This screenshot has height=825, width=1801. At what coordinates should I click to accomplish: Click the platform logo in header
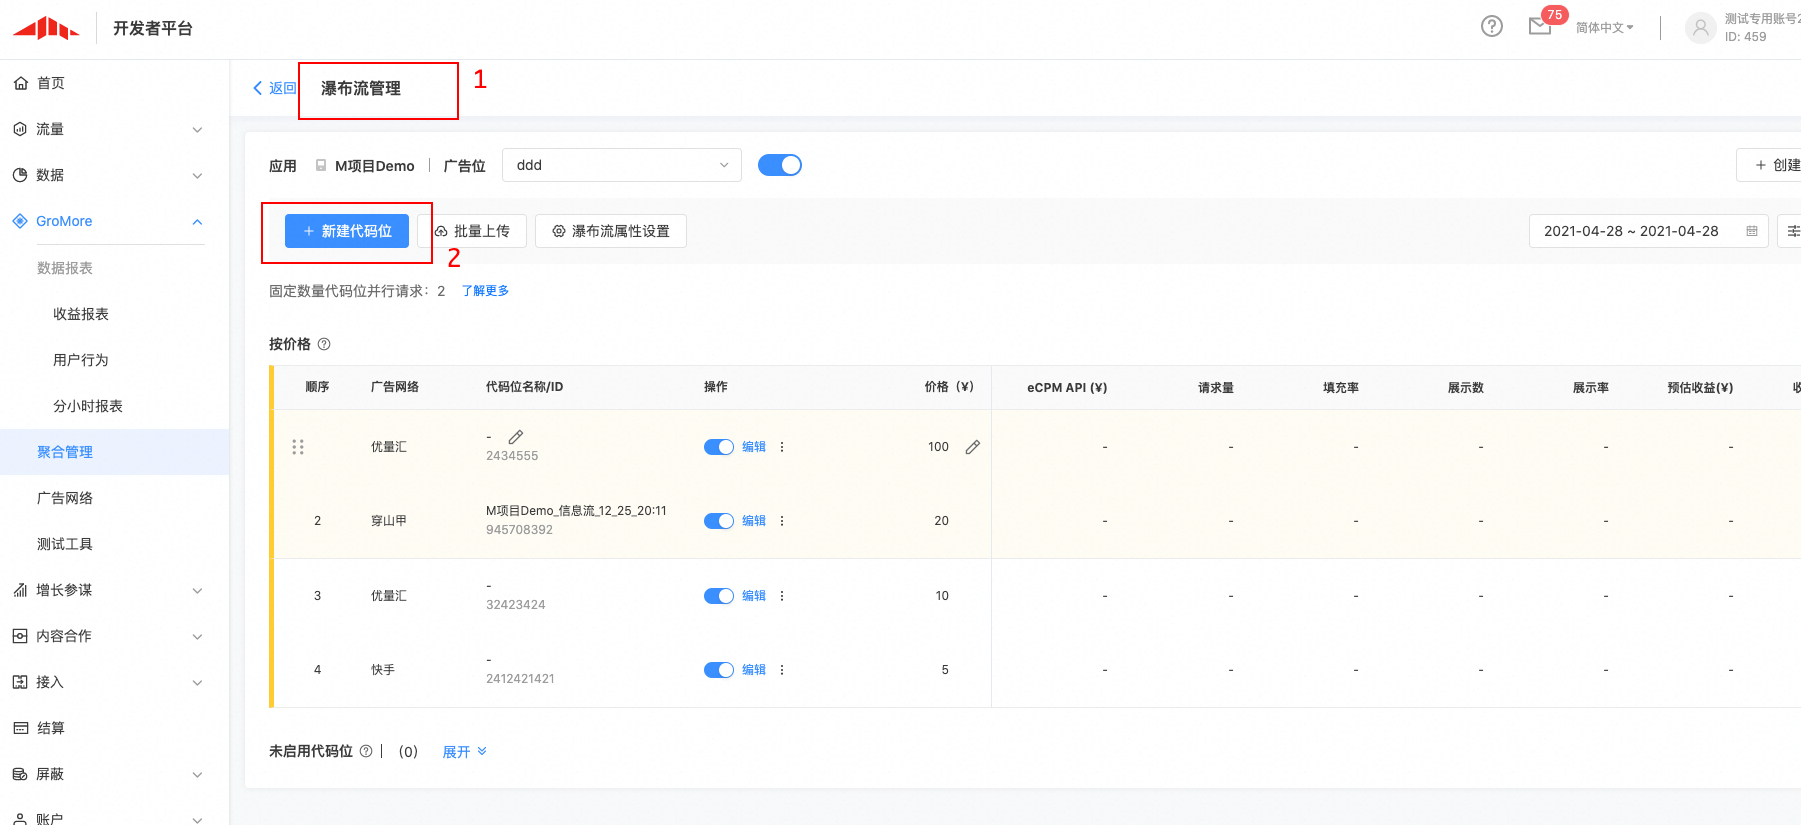click(x=46, y=28)
